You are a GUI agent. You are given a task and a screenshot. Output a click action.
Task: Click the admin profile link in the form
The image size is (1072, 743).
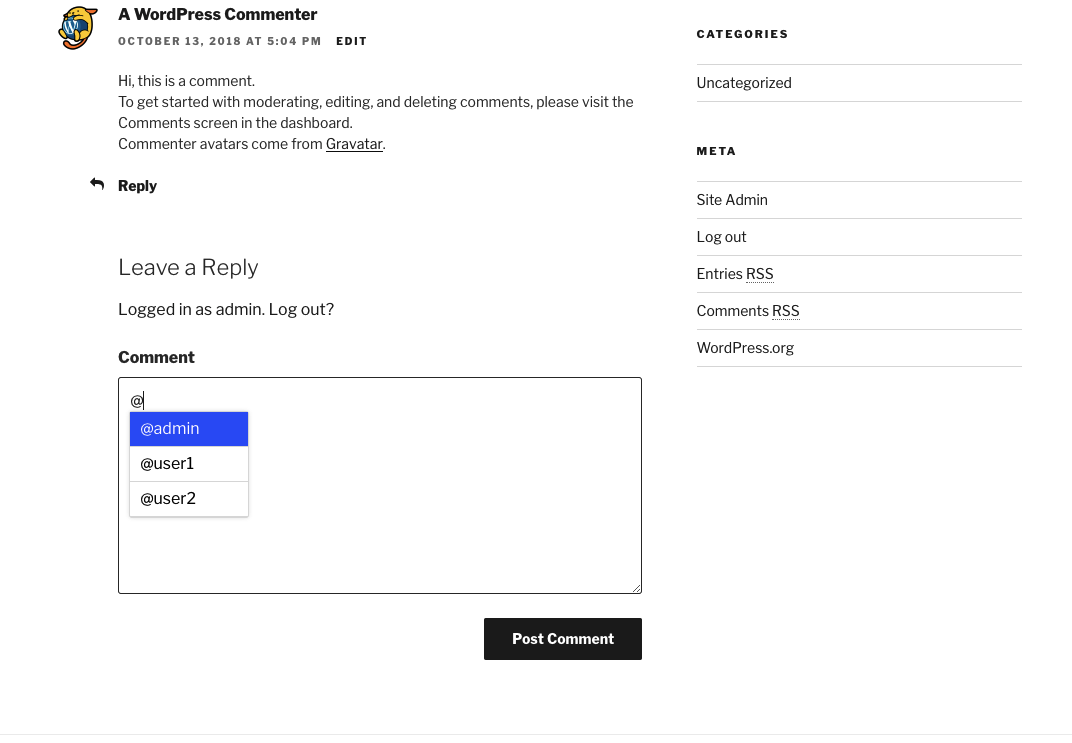190,309
